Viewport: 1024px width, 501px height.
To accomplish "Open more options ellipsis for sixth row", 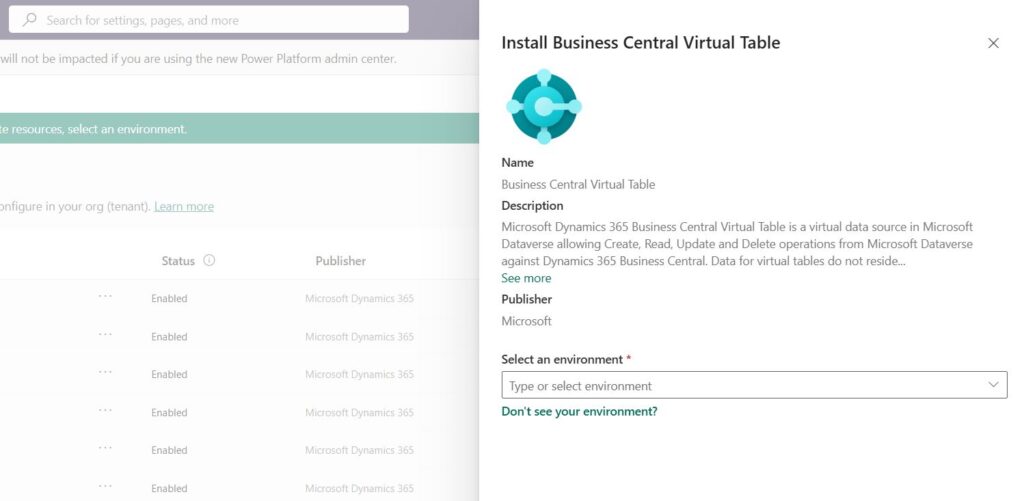I will pyautogui.click(x=105, y=488).
